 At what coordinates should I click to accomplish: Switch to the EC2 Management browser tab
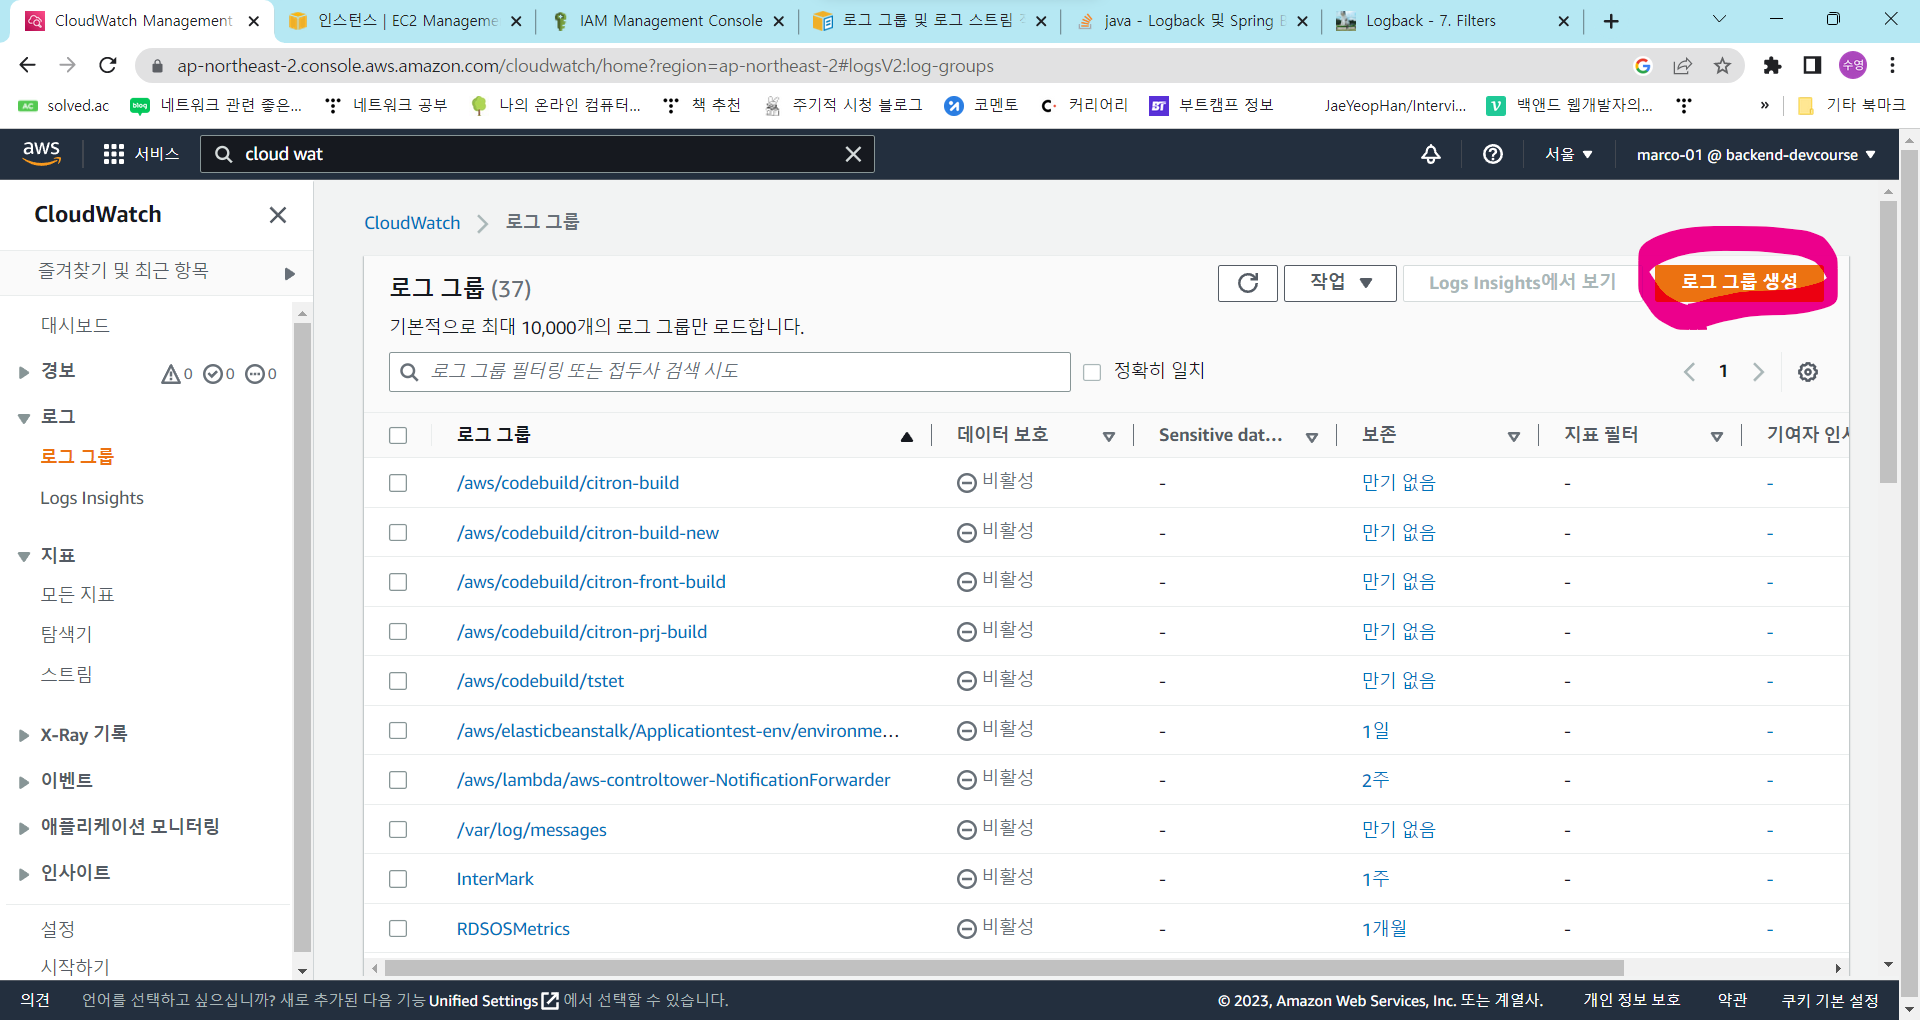(x=404, y=21)
